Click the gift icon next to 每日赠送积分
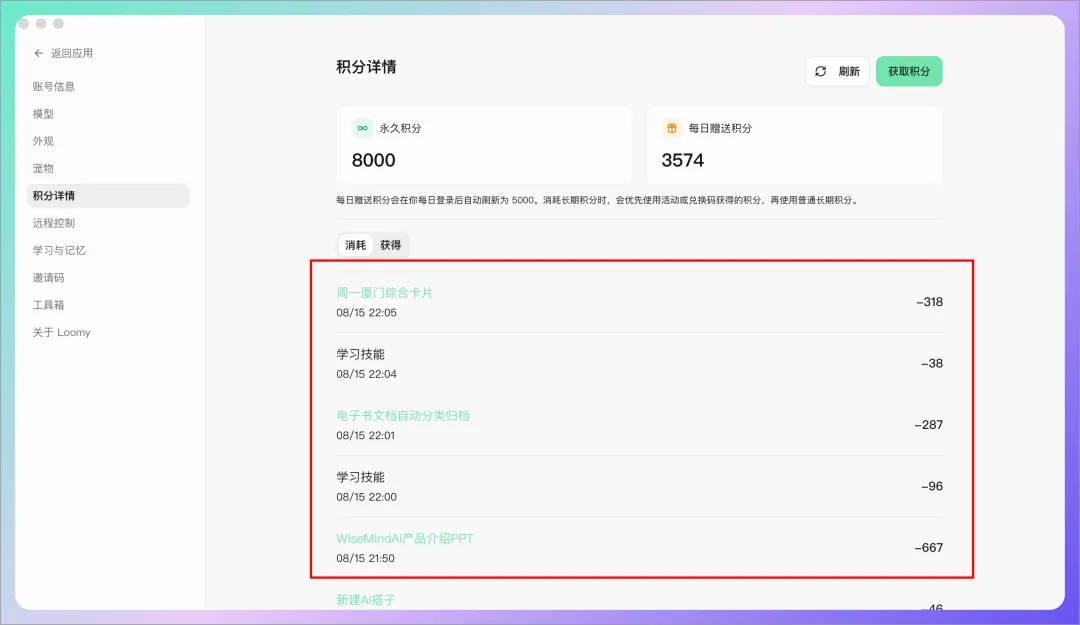Viewport: 1080px width, 625px height. (671, 128)
